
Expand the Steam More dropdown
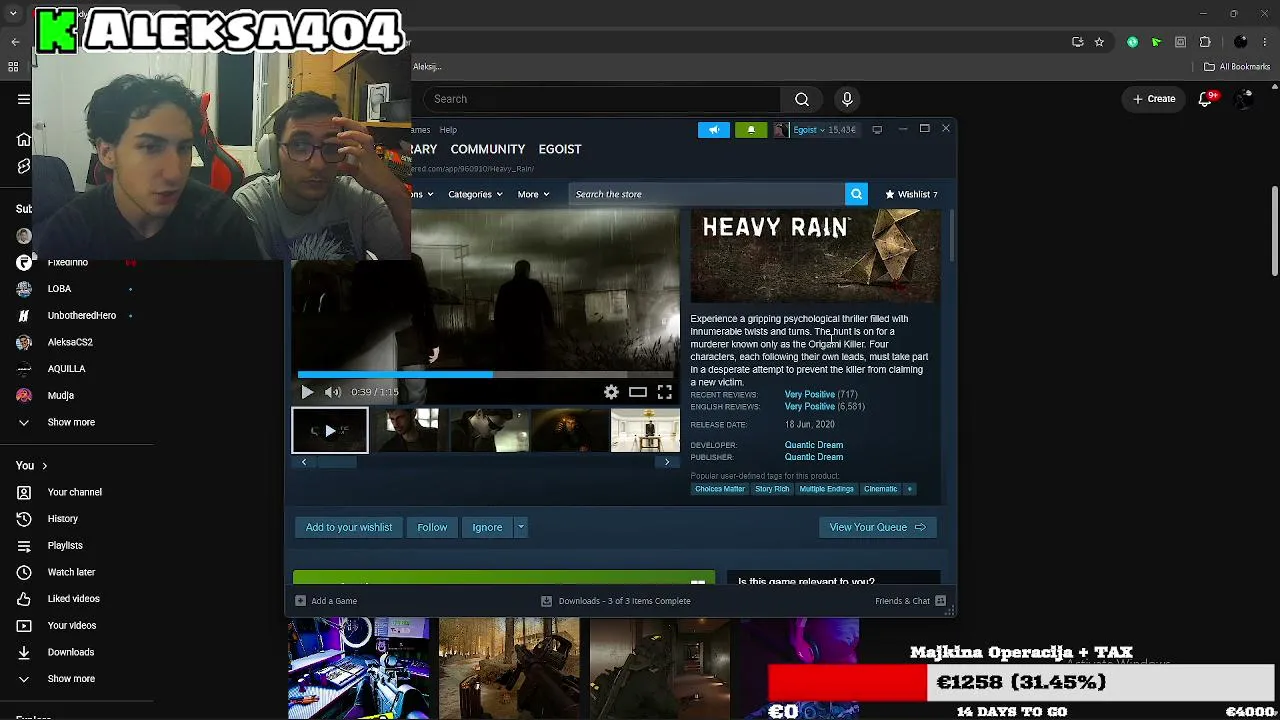pyautogui.click(x=533, y=194)
